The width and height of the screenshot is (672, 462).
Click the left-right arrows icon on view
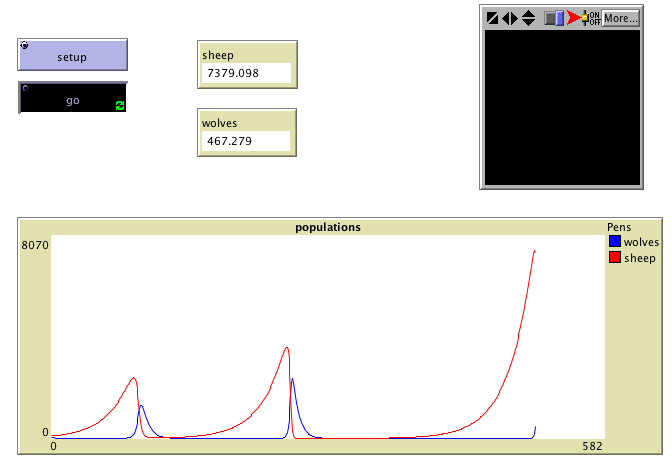[510, 18]
